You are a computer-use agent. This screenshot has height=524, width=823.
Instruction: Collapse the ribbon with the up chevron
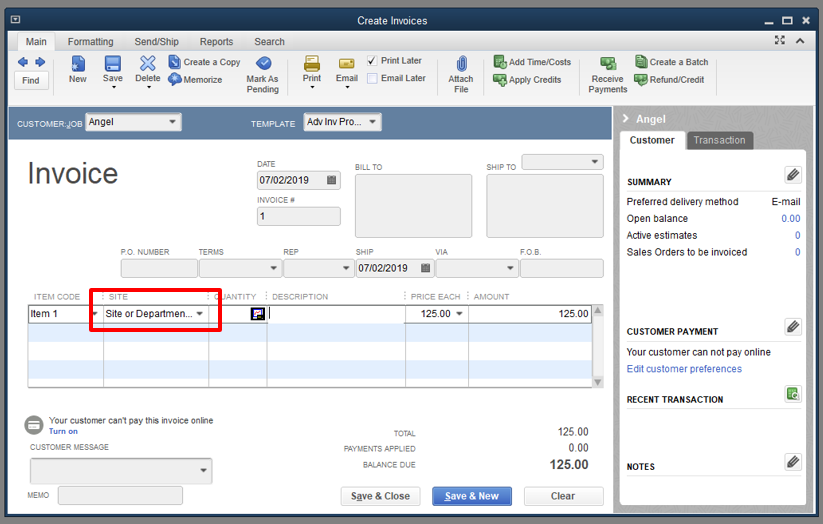[800, 41]
